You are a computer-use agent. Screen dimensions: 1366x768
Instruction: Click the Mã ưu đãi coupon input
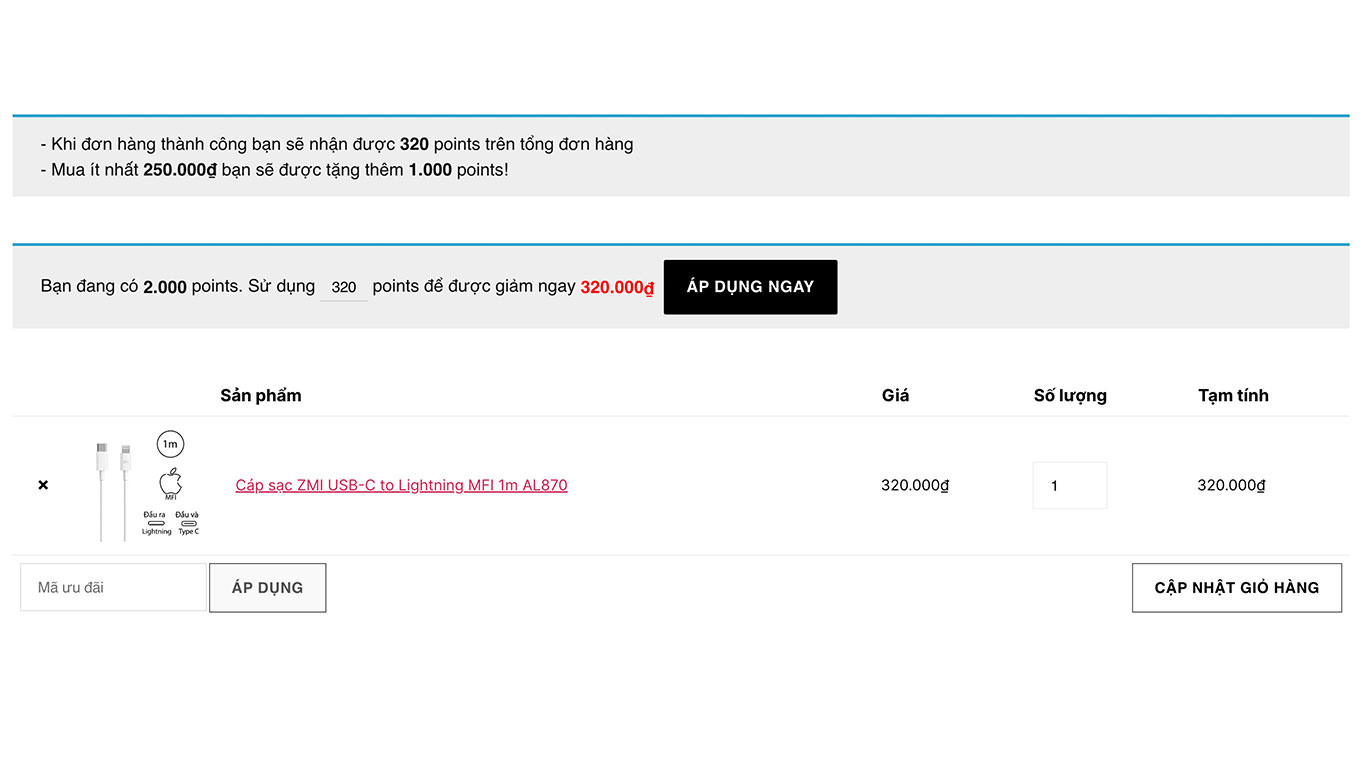pos(112,587)
